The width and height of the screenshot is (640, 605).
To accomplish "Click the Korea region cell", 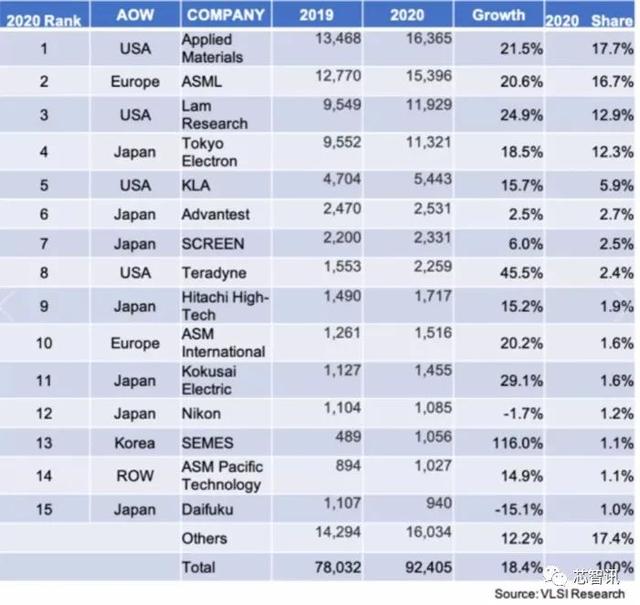I will tap(134, 444).
